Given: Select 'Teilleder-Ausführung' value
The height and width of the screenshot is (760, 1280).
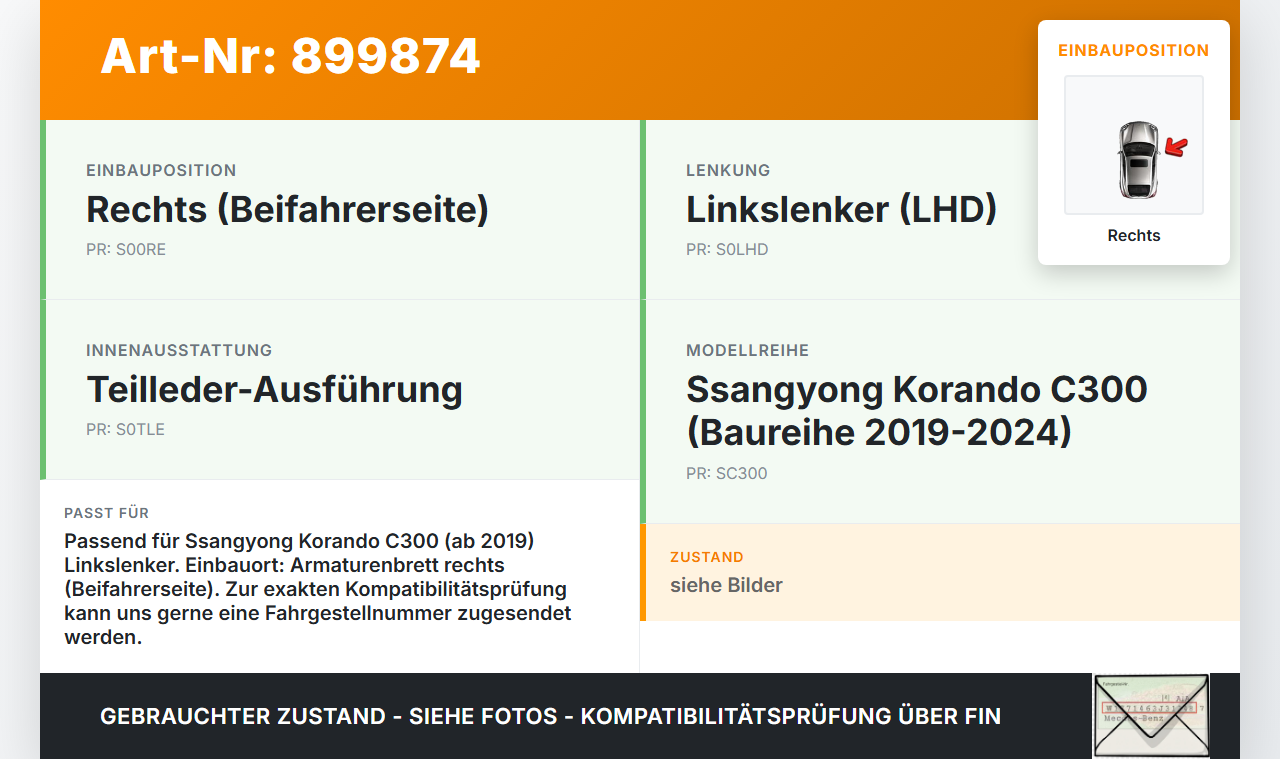Looking at the screenshot, I should 275,390.
